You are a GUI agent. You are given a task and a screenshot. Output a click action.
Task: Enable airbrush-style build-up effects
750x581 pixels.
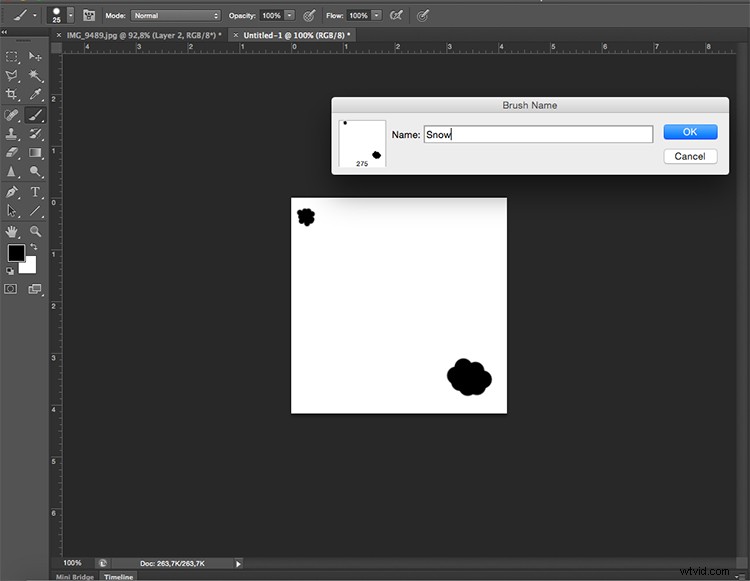(x=396, y=16)
